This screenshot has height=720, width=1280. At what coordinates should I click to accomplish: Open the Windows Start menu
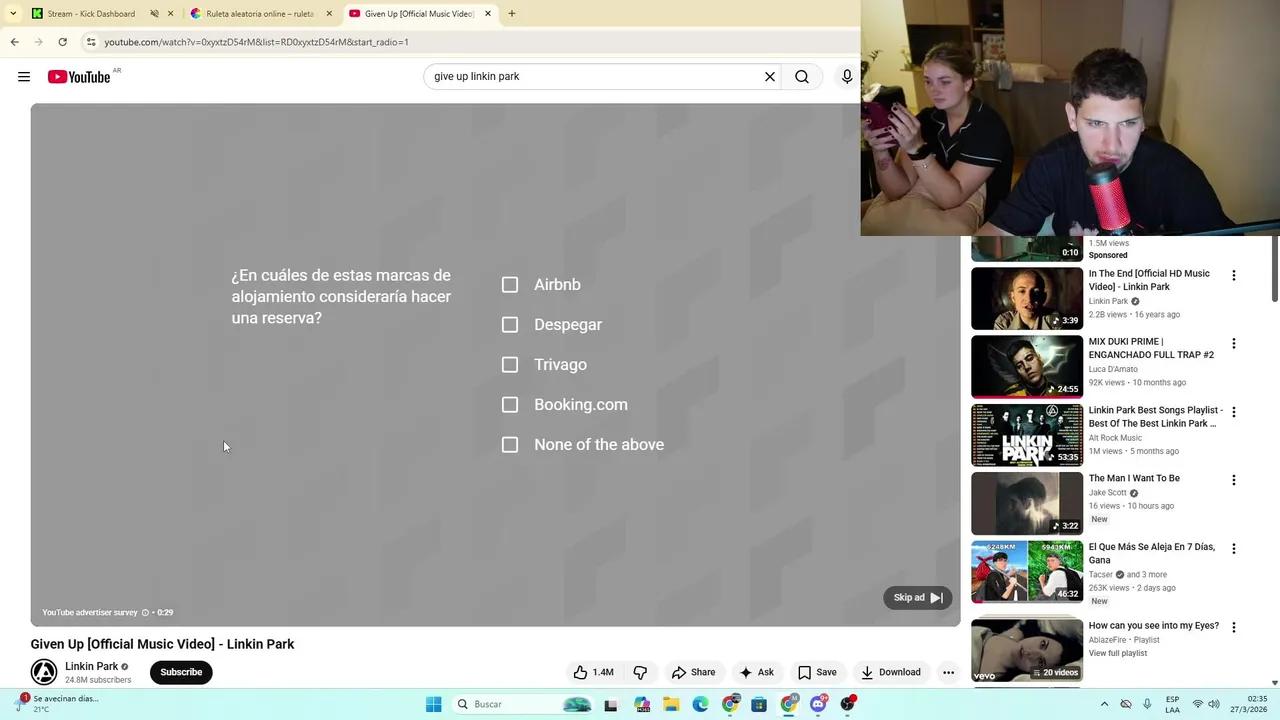click(x=433, y=704)
